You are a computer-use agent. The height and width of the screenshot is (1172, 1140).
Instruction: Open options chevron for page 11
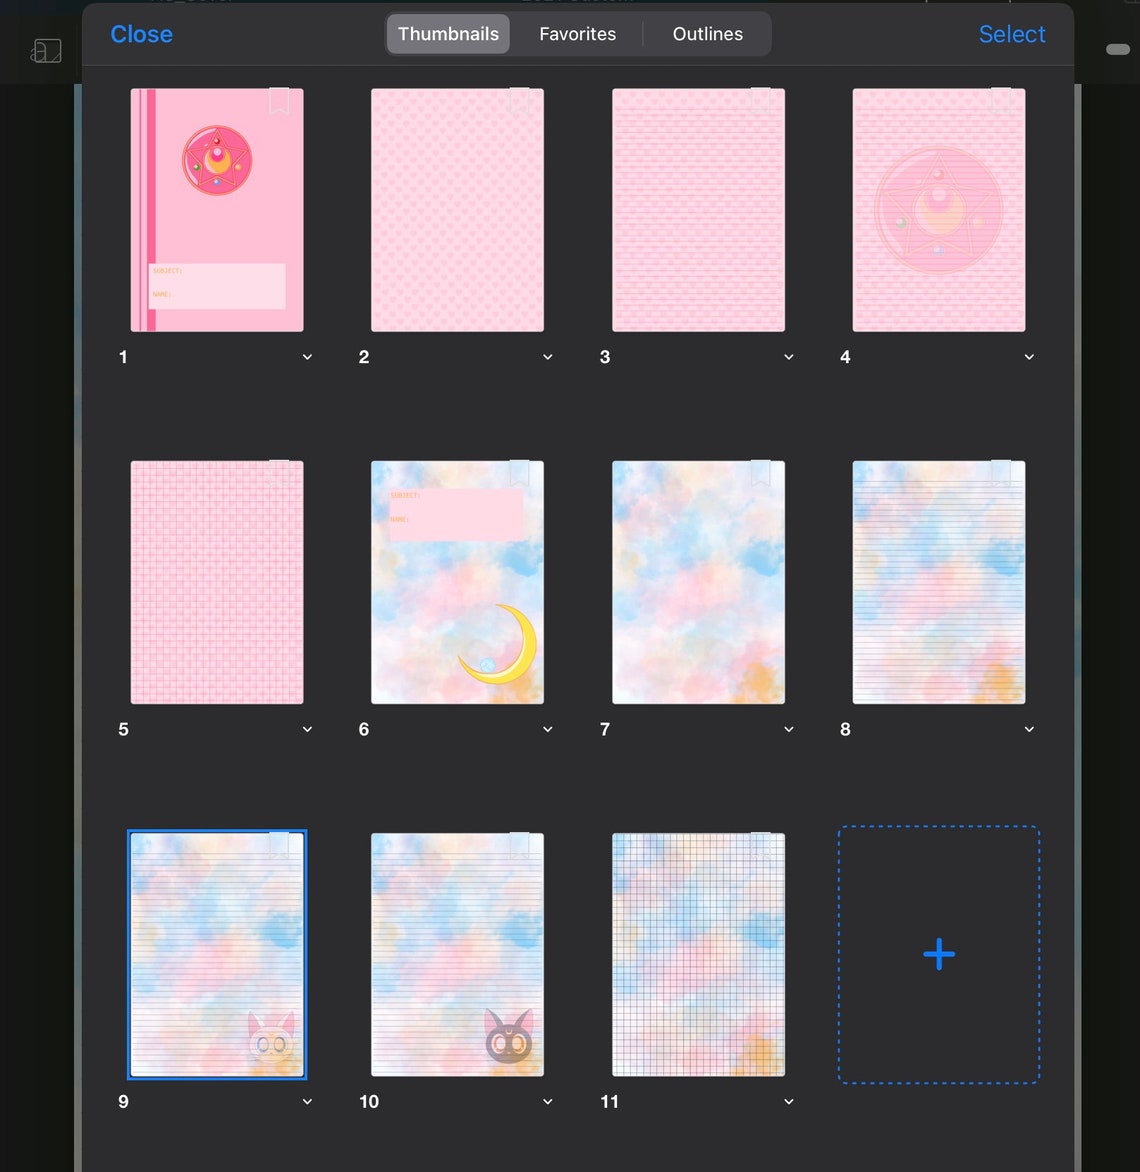[789, 1102]
